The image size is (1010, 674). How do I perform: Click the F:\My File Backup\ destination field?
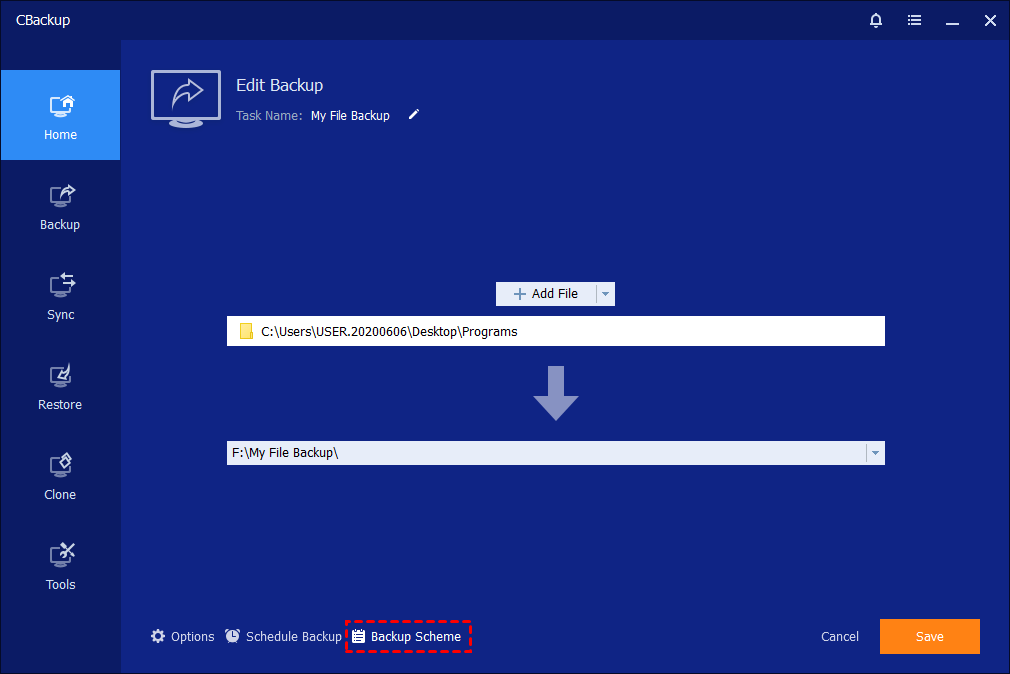pos(545,453)
